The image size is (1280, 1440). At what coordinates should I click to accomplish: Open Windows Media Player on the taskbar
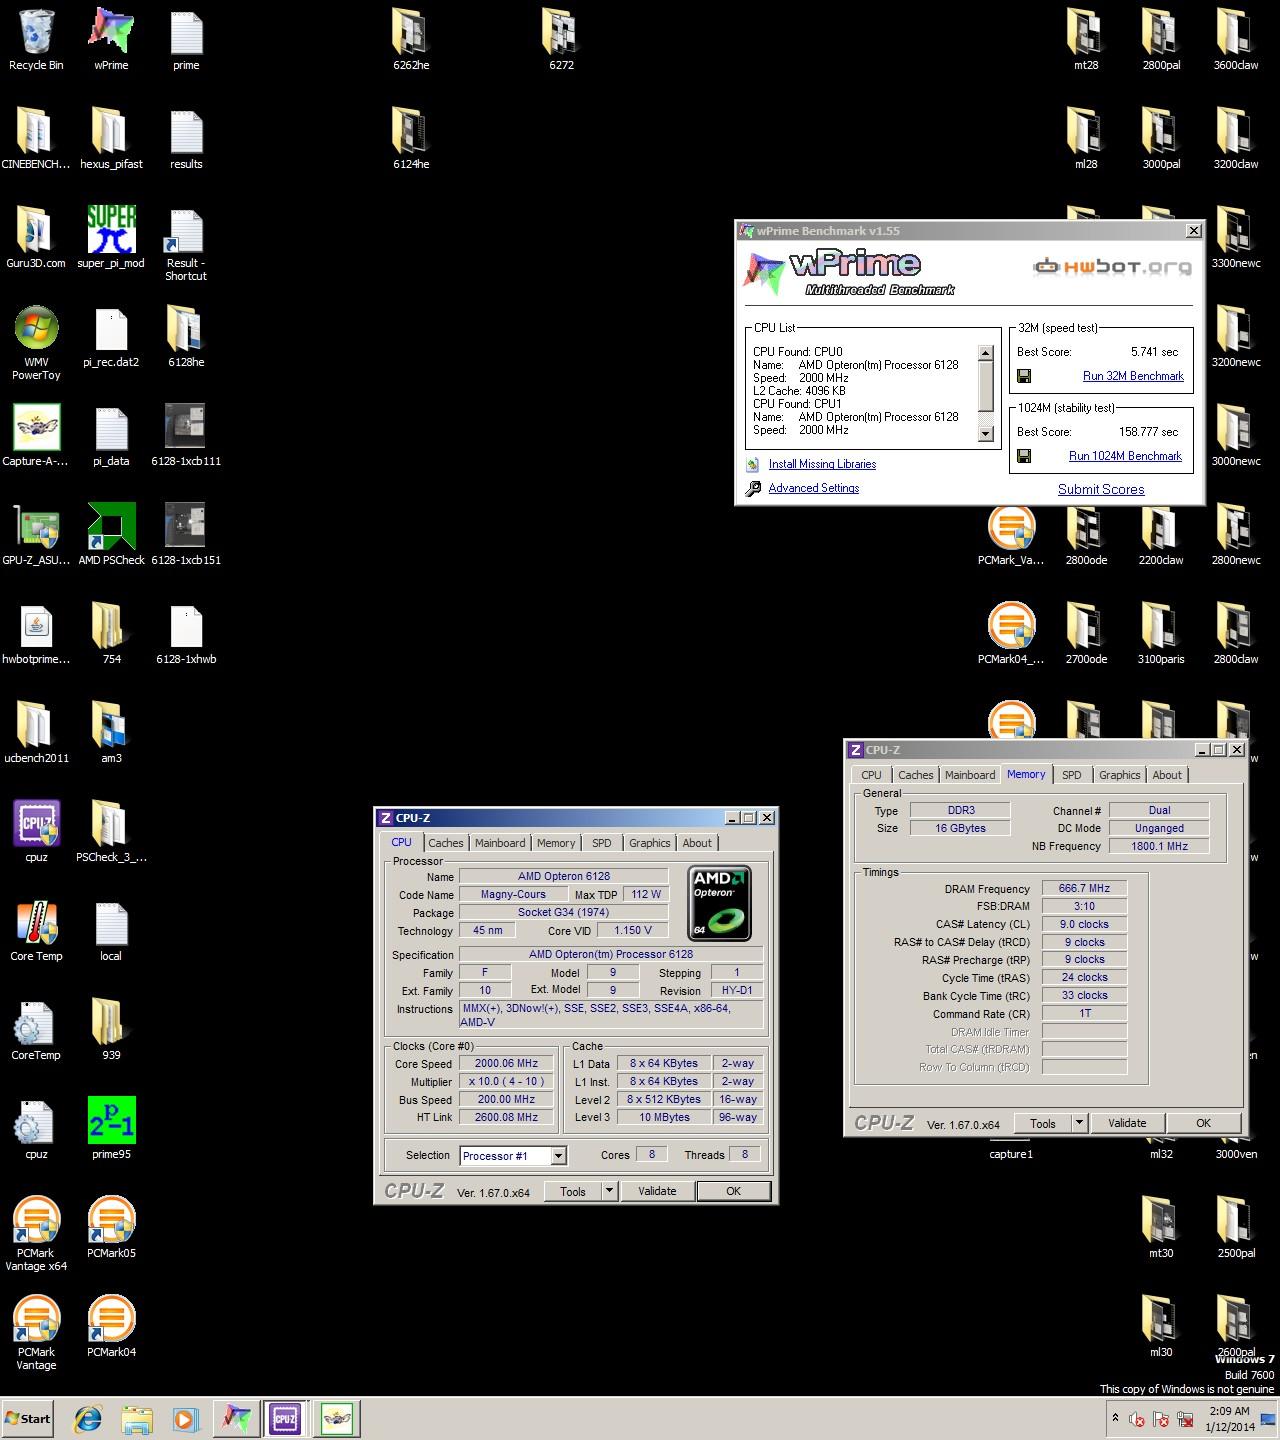pyautogui.click(x=185, y=1418)
